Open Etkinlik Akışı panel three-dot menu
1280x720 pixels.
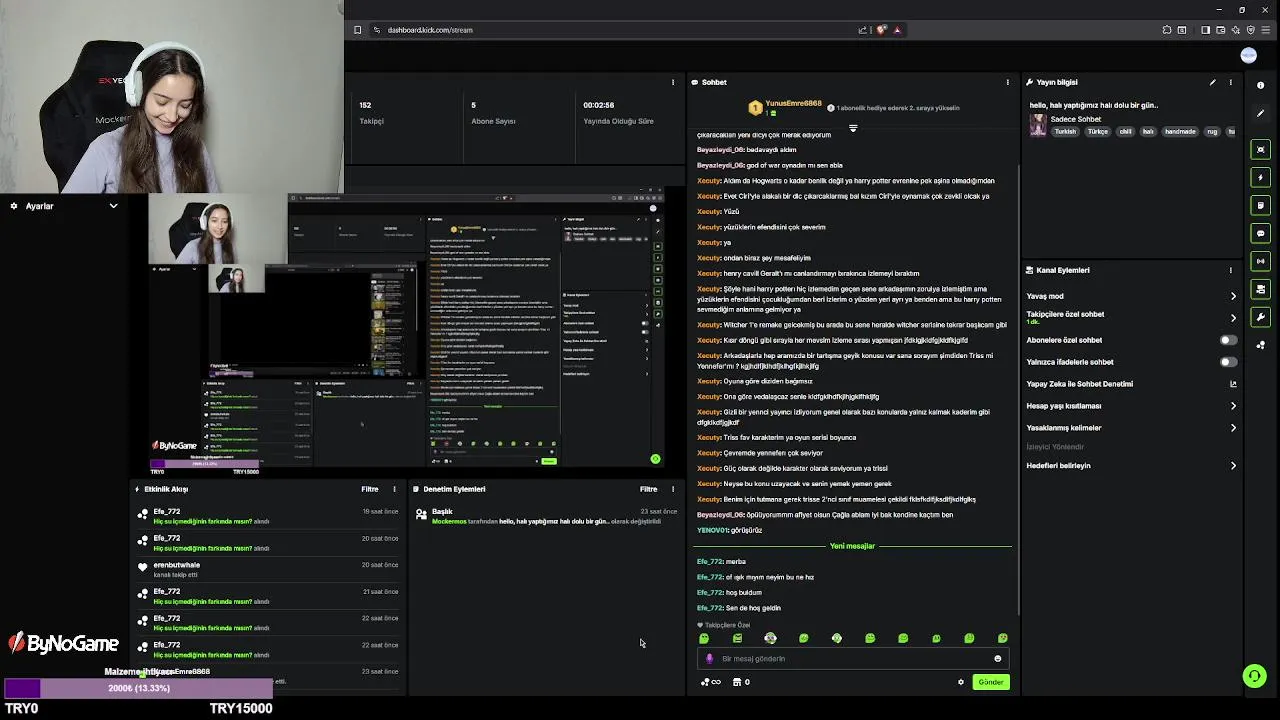[394, 489]
